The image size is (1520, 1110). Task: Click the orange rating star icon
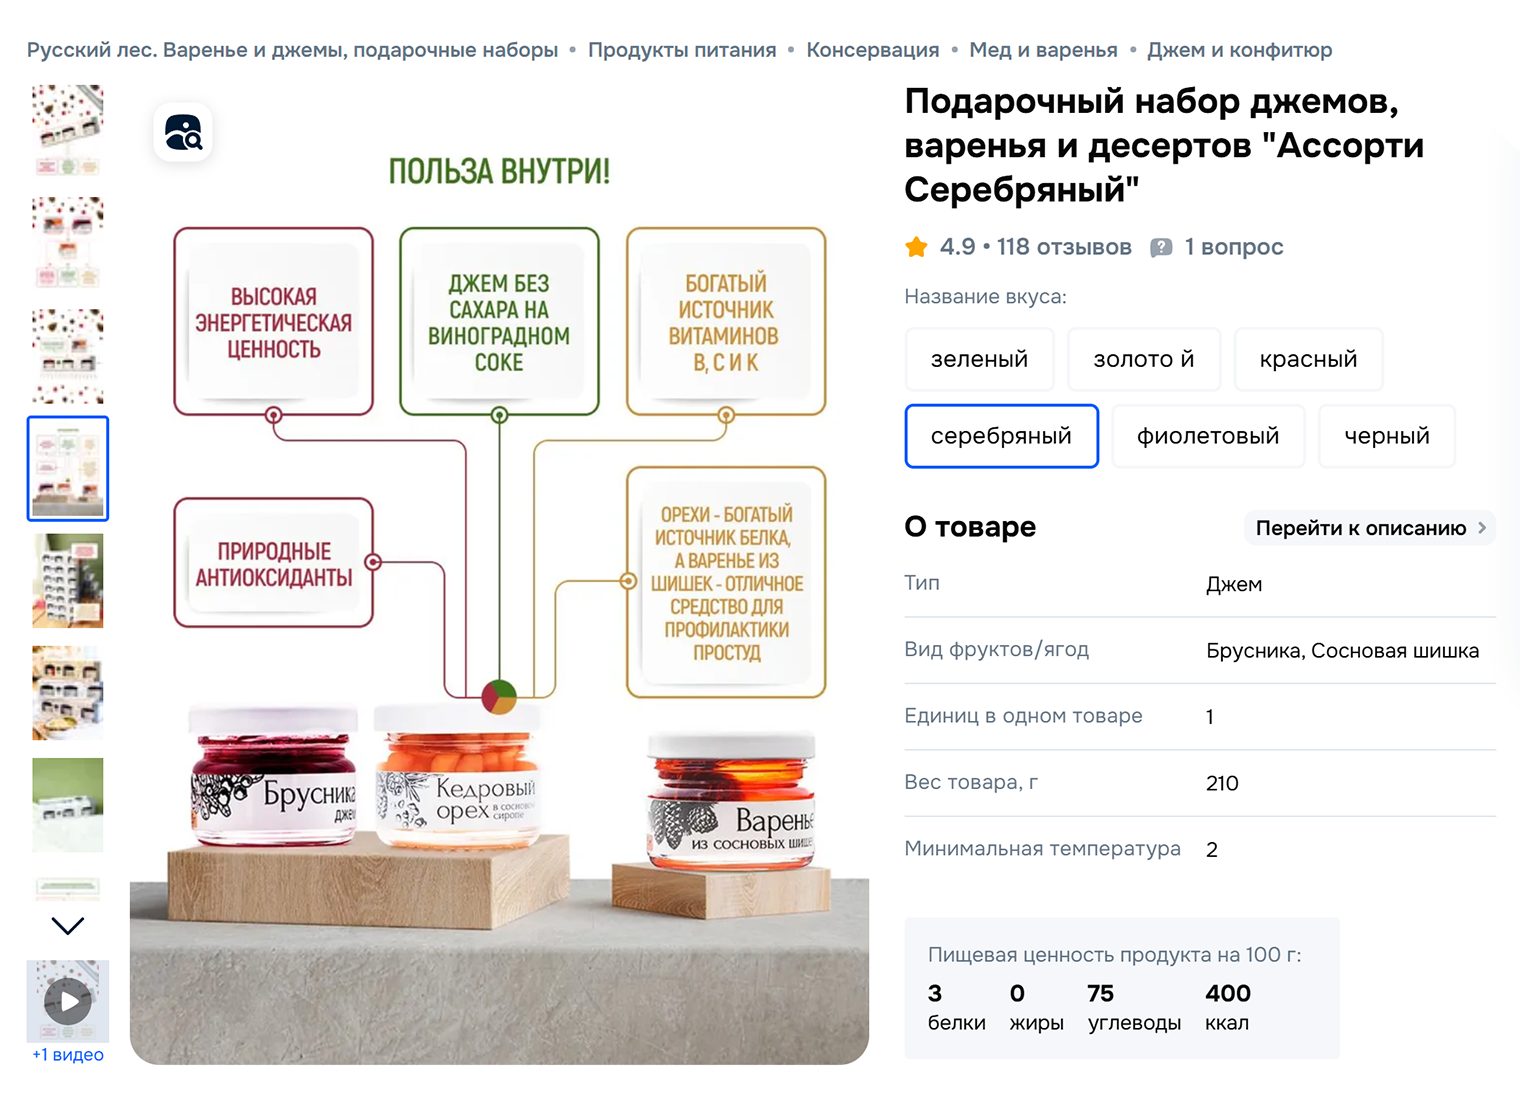(916, 247)
